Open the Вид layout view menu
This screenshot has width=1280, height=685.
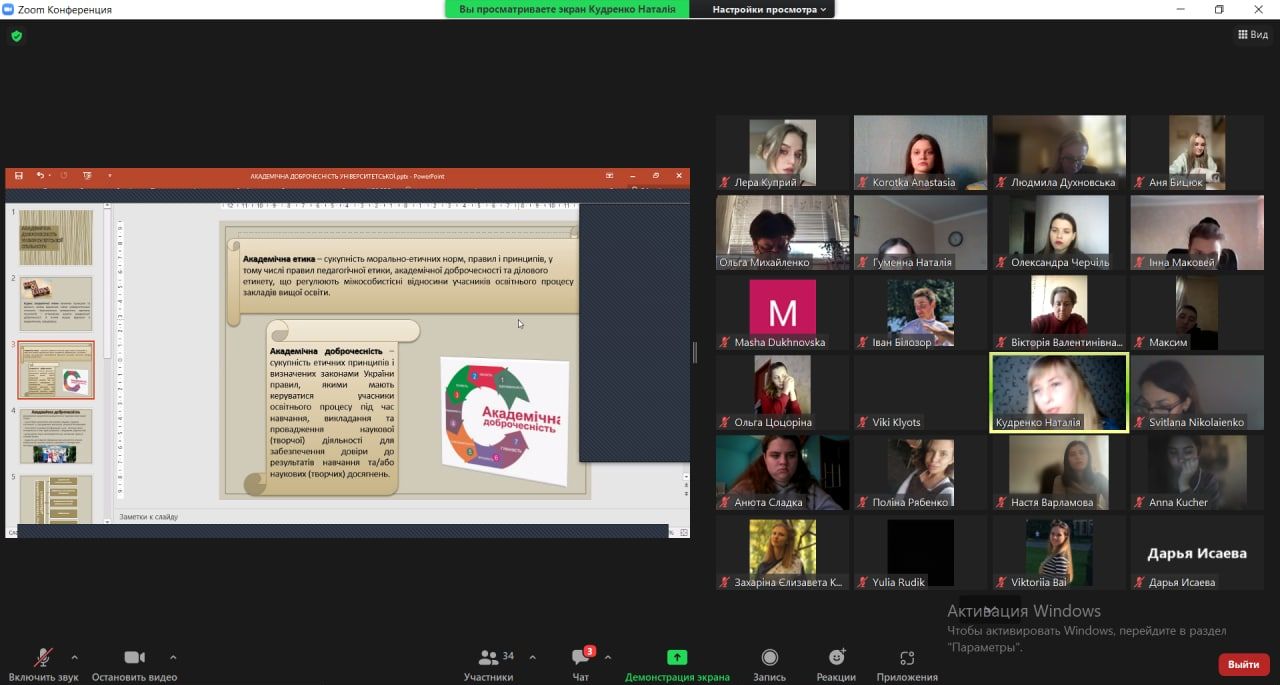(1253, 34)
